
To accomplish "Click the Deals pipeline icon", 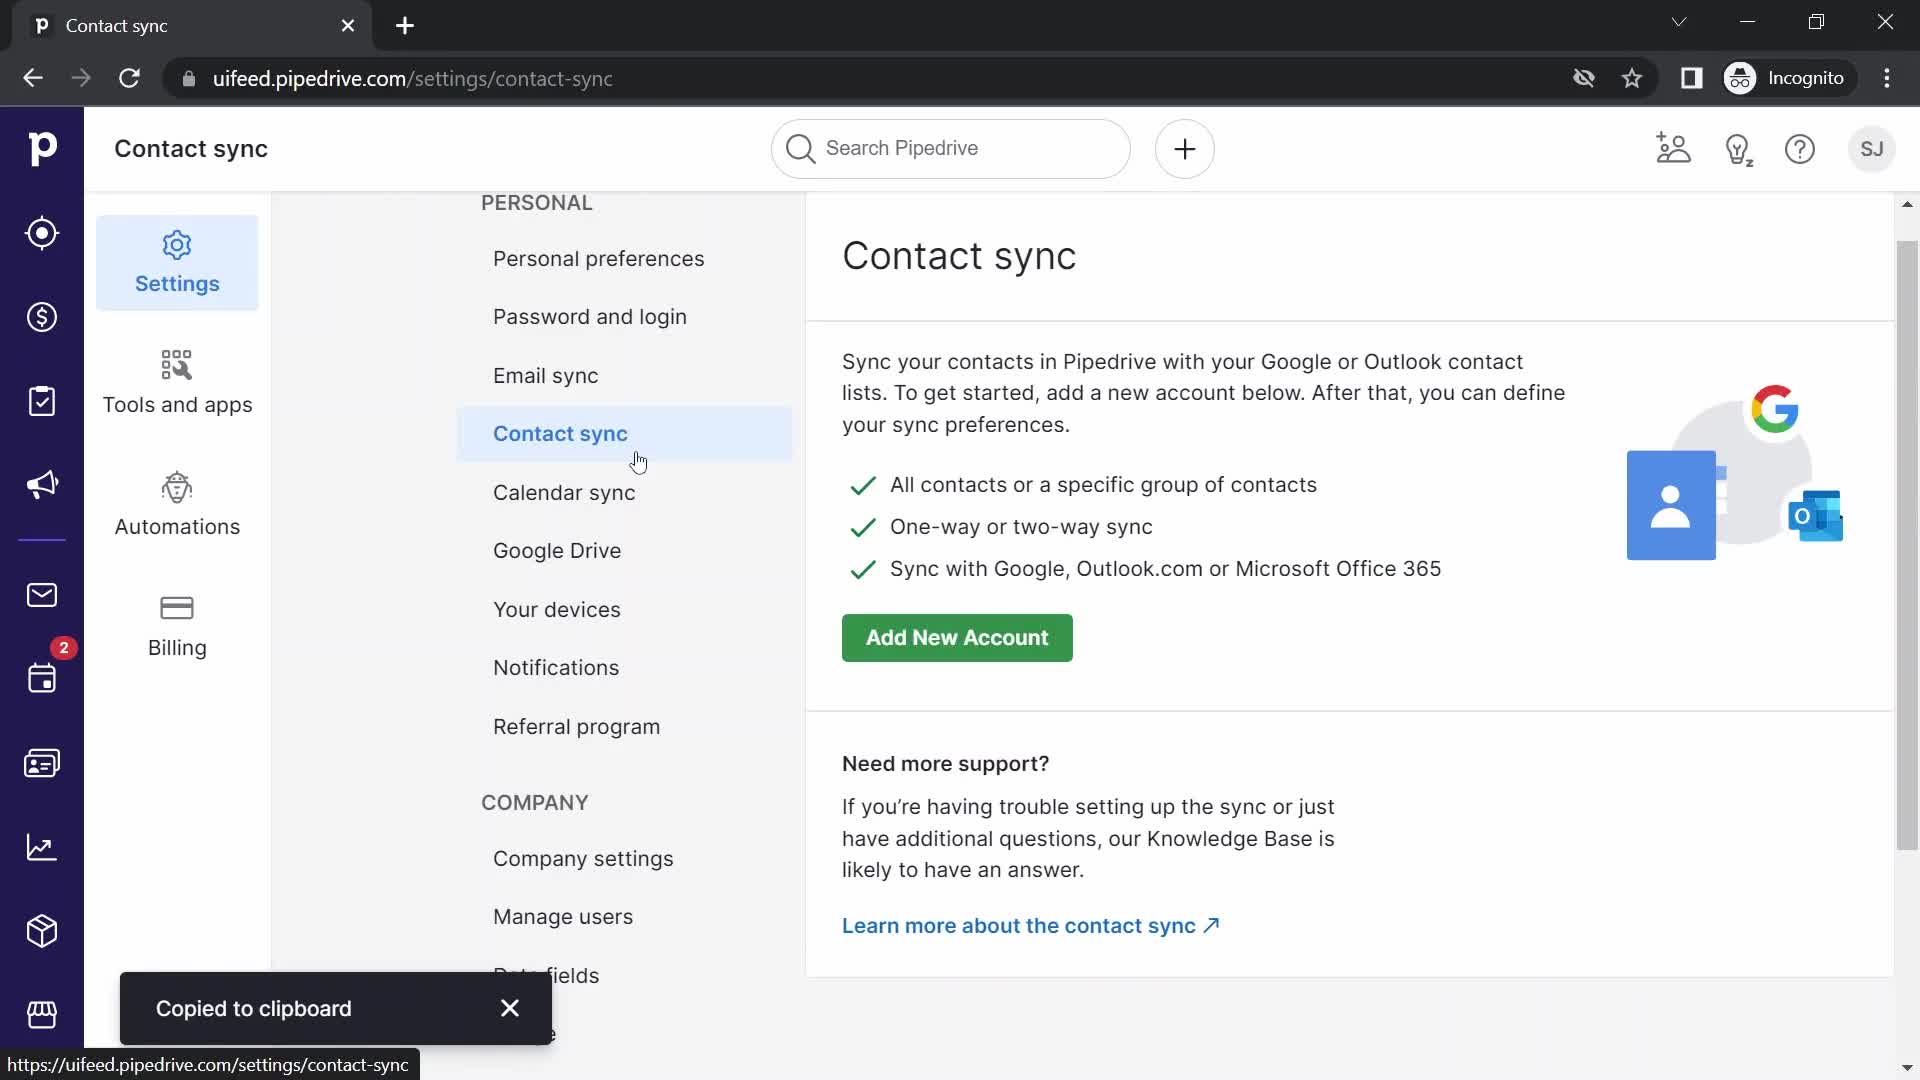I will coord(42,316).
